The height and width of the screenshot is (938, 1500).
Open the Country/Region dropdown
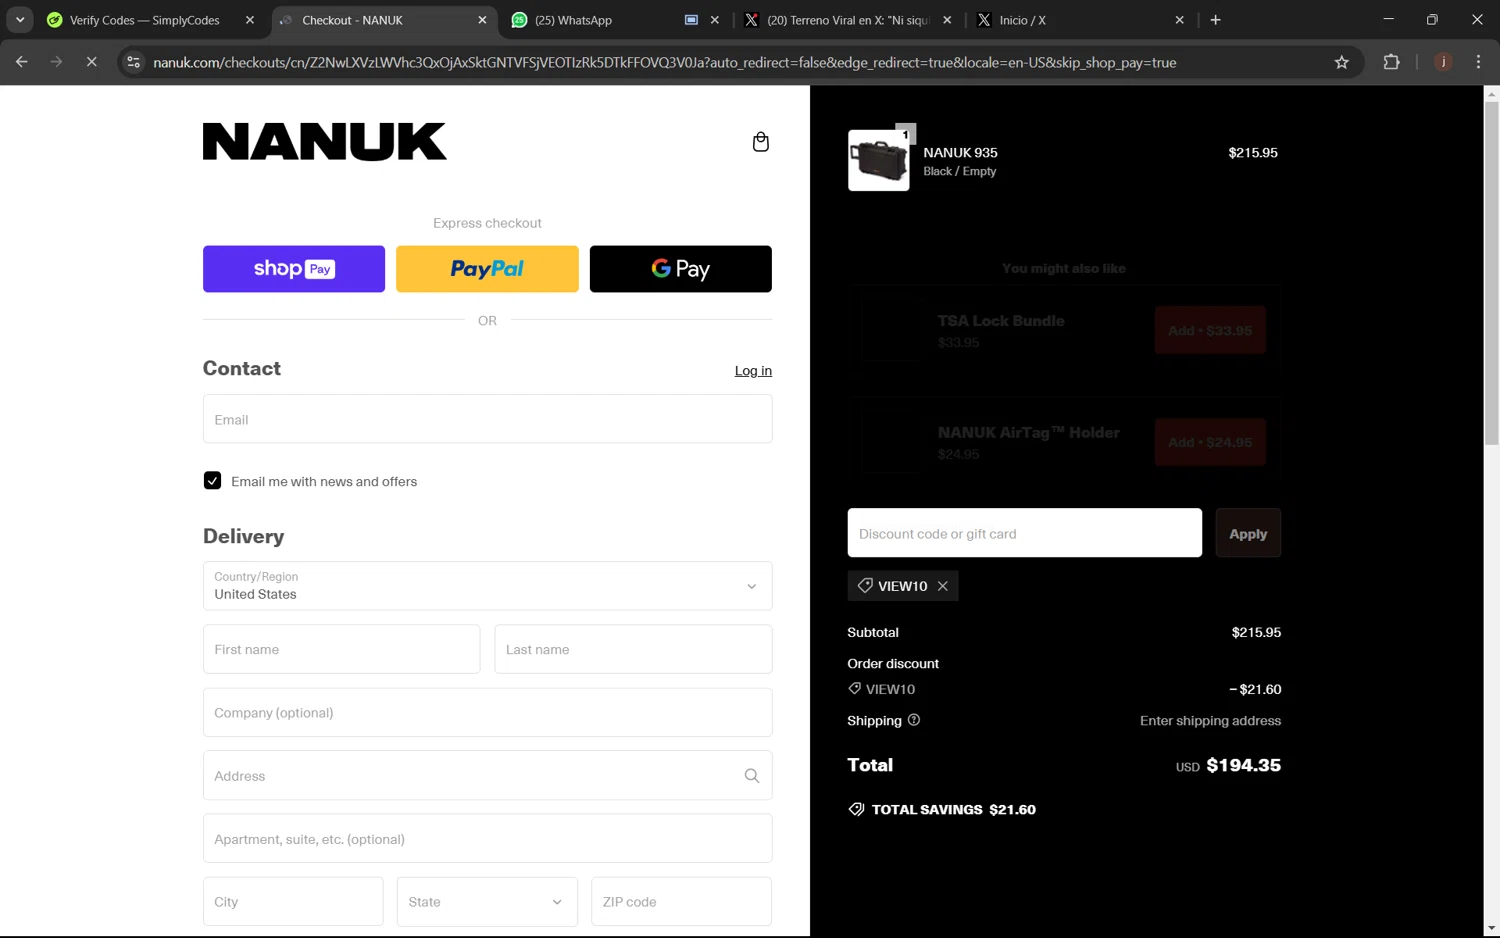click(487, 586)
